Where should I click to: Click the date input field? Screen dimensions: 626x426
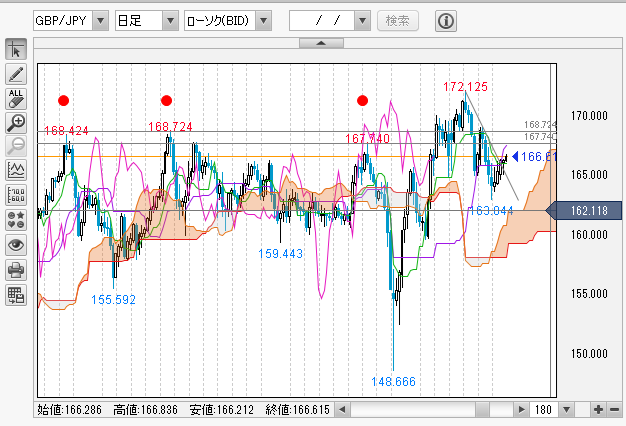tap(322, 21)
